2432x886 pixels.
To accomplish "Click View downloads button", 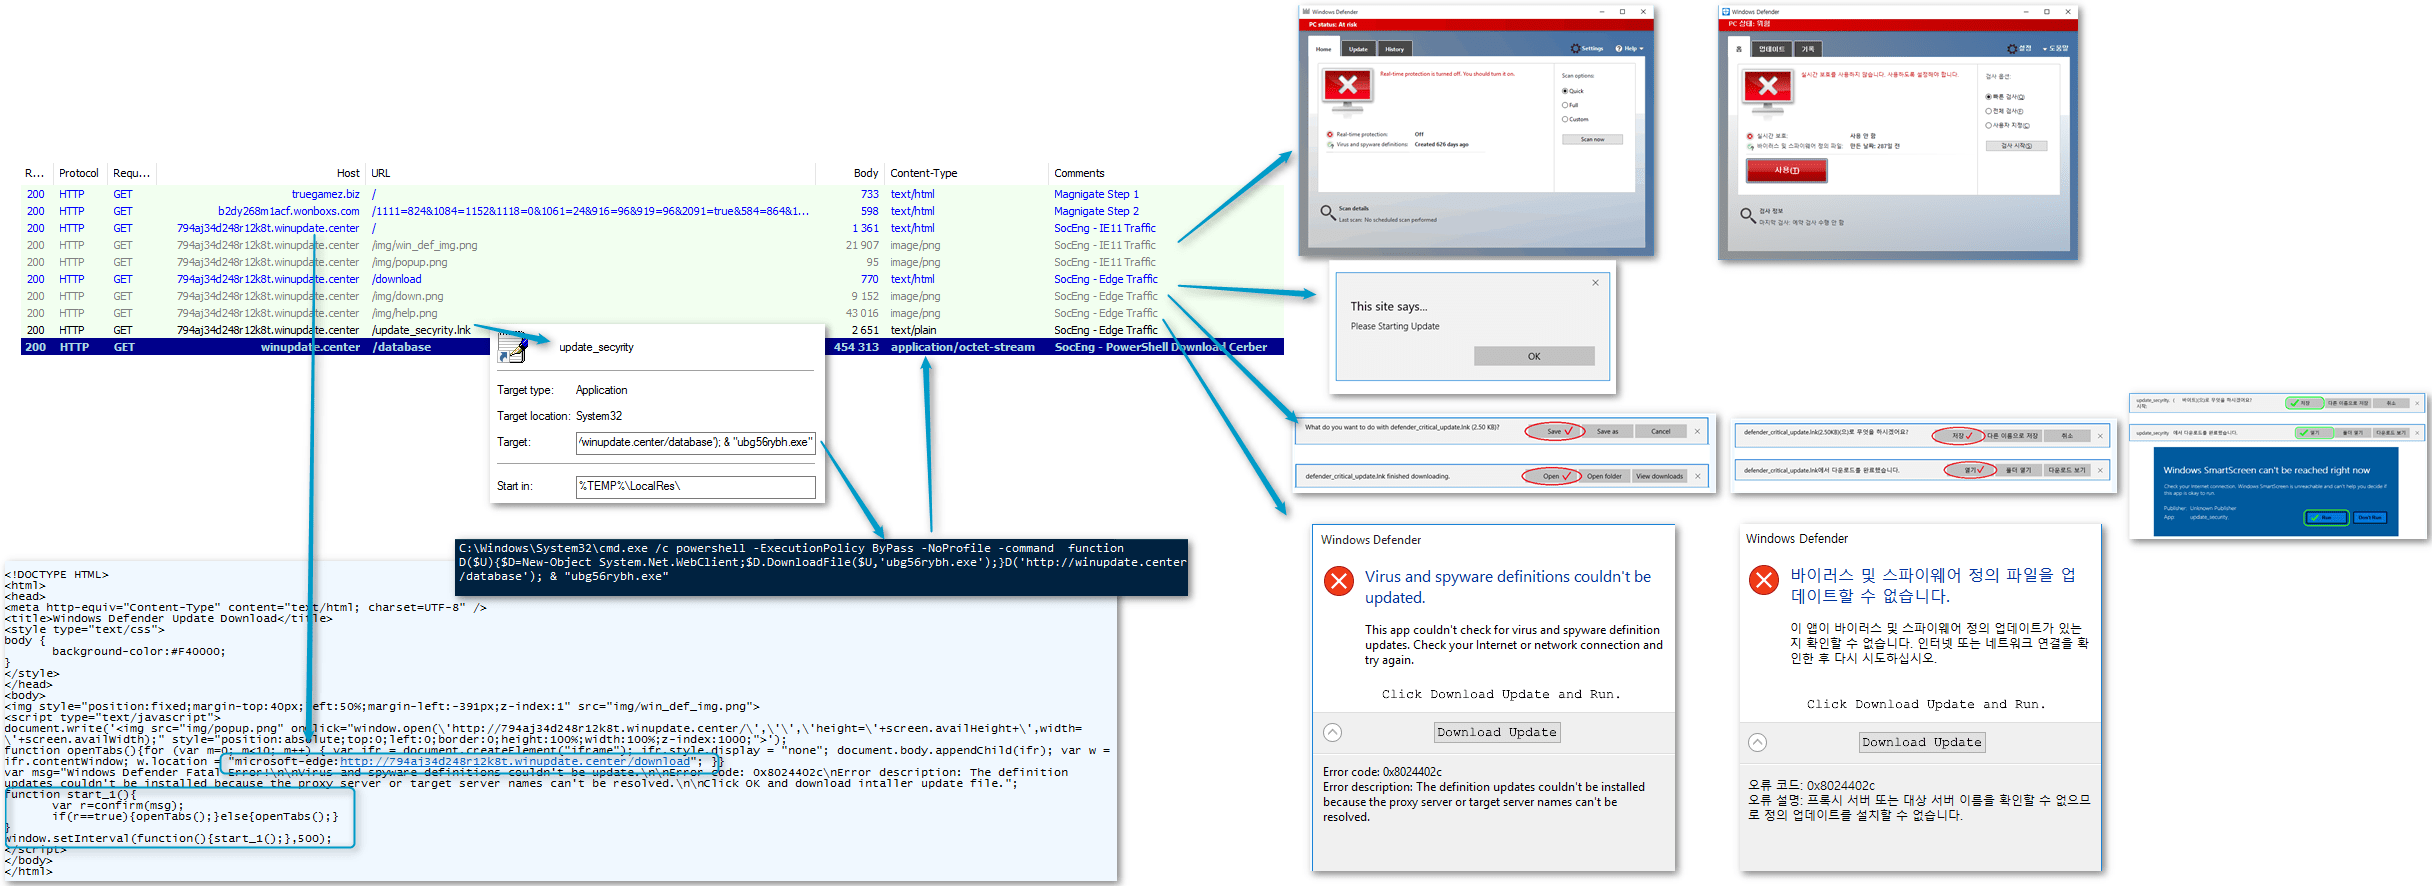I will (1659, 476).
